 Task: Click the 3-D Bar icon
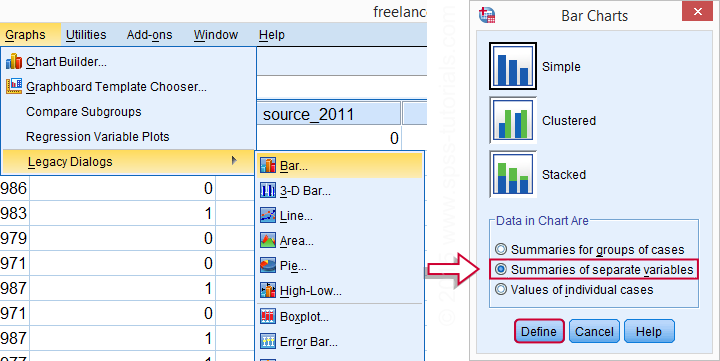[x=268, y=190]
